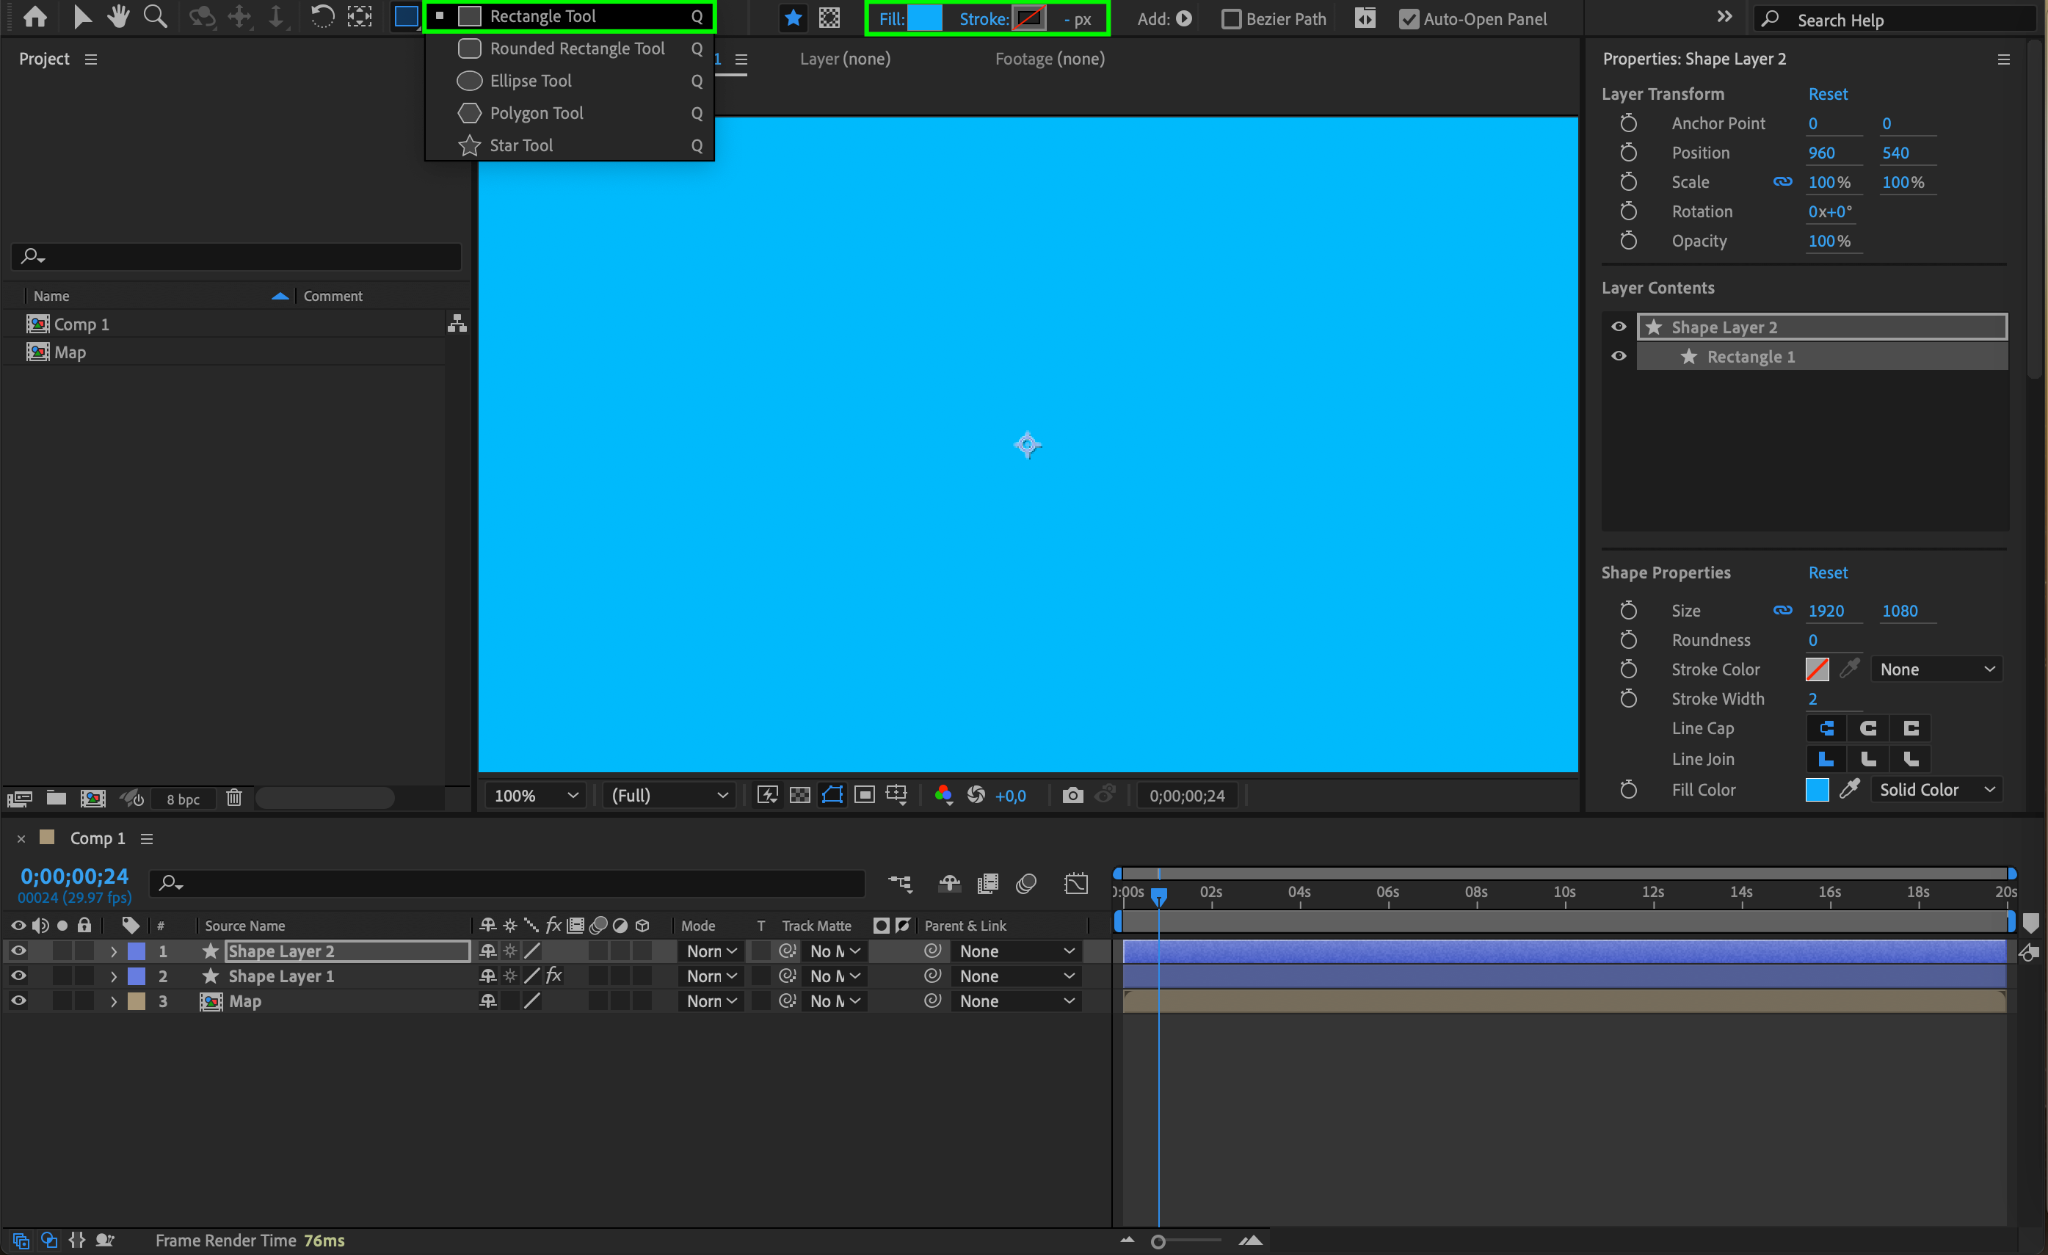Hide the Map layer in timeline

point(18,1001)
